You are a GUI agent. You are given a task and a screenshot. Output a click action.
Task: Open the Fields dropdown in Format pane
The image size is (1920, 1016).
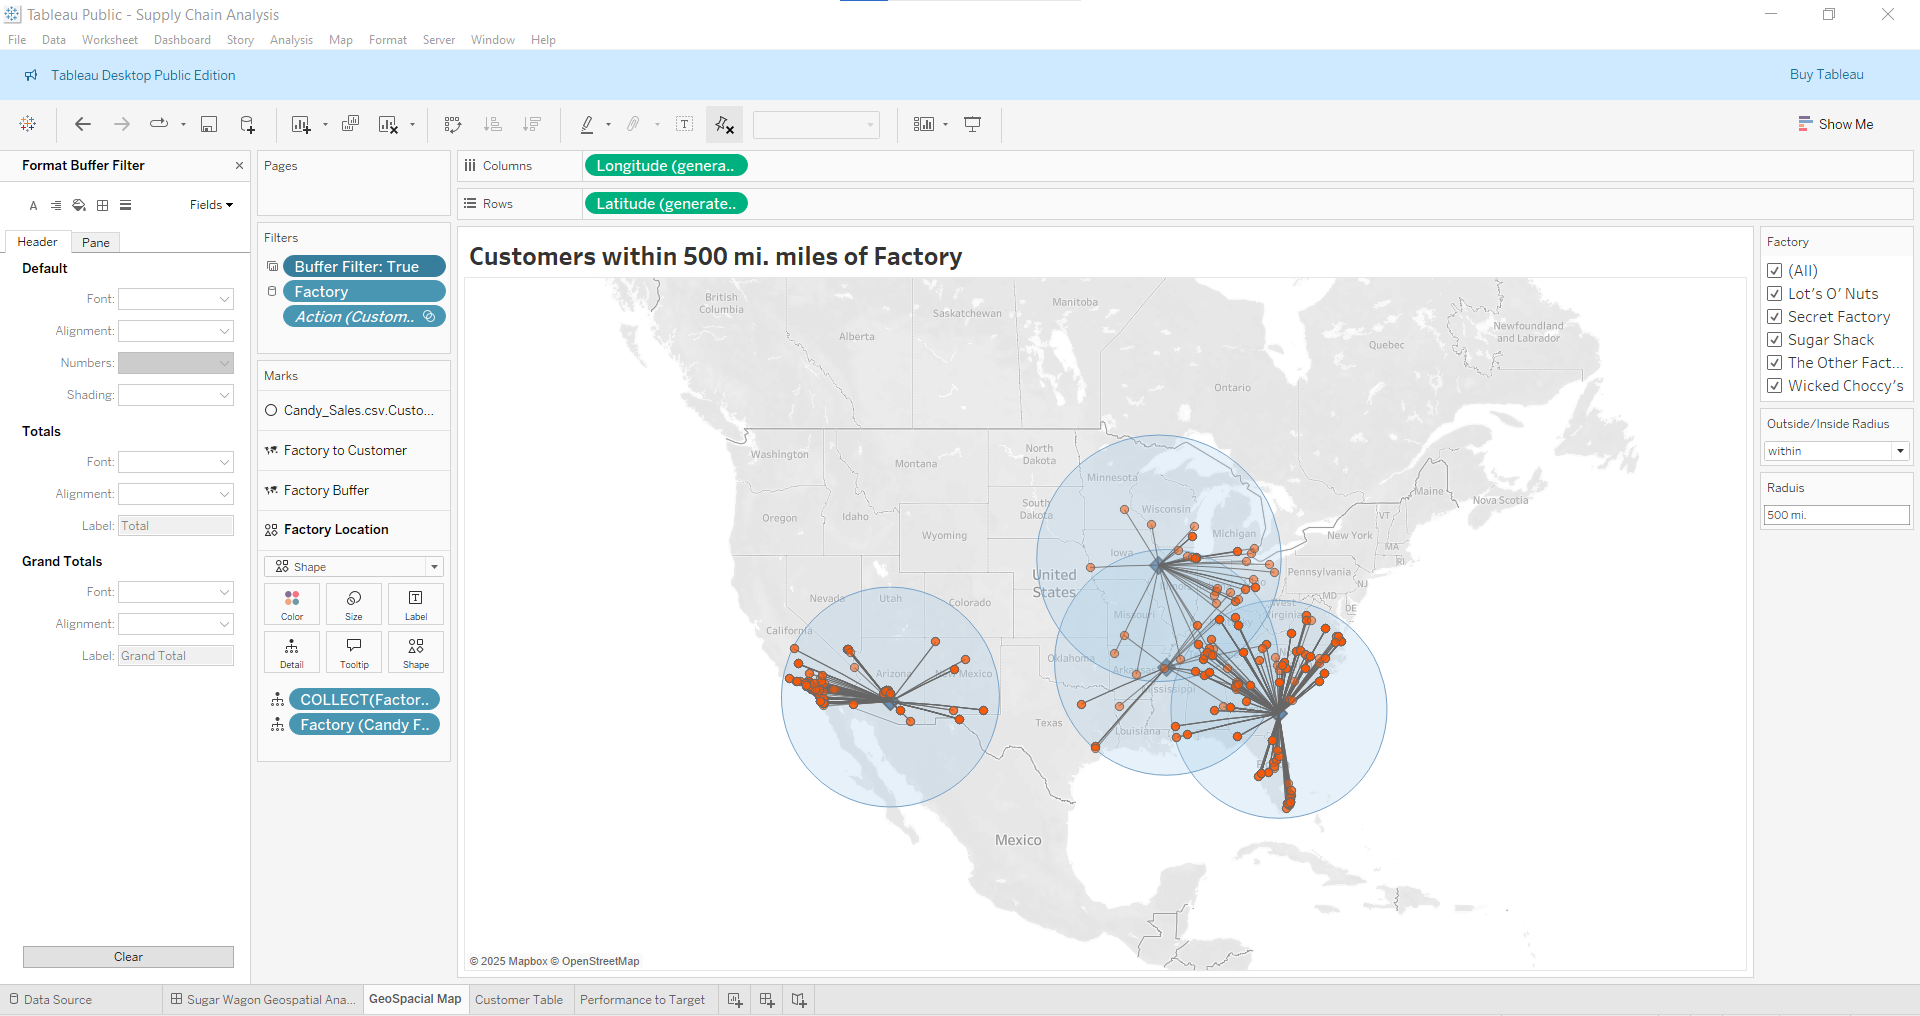211,205
